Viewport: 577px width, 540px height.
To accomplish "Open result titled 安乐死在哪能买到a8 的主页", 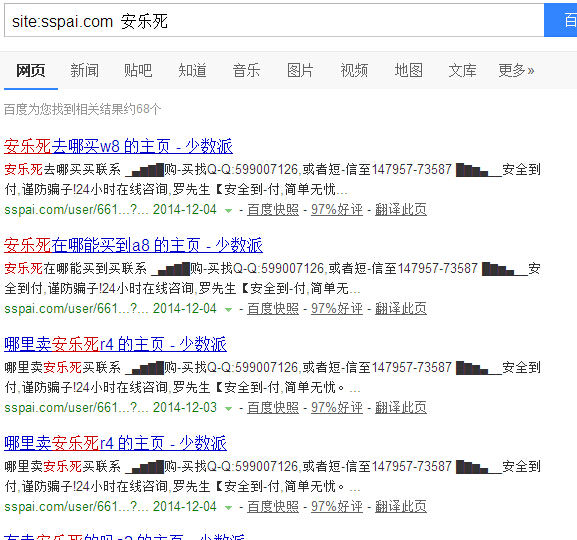I will [133, 245].
